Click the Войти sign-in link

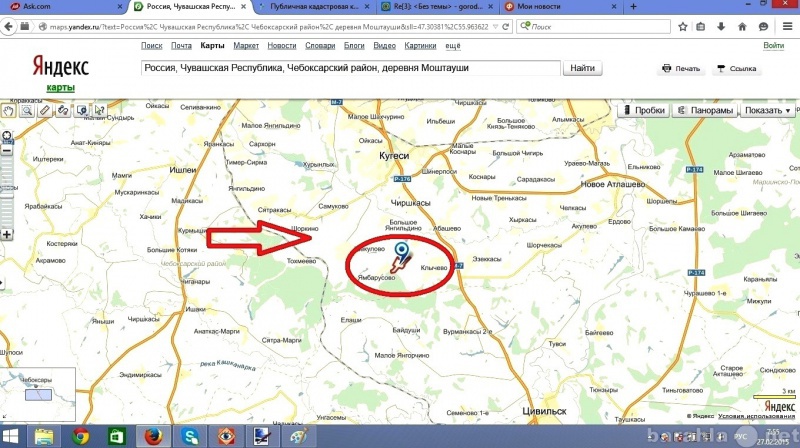(773, 45)
